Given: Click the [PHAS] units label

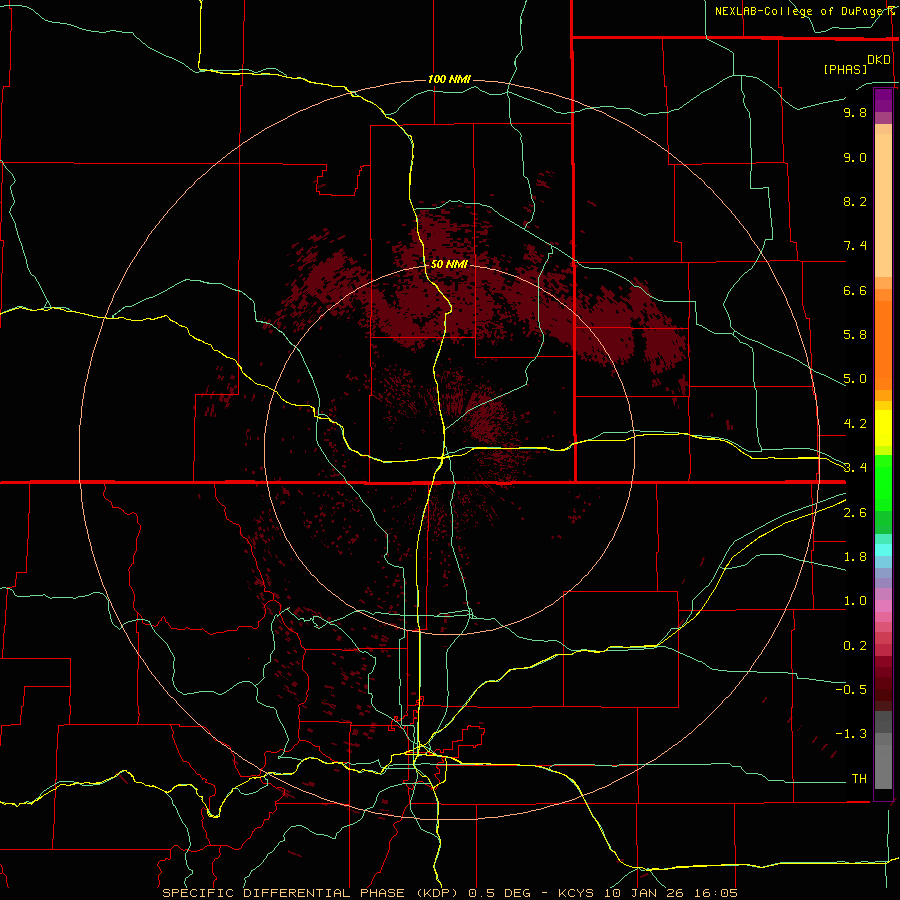Looking at the screenshot, I should click(845, 69).
